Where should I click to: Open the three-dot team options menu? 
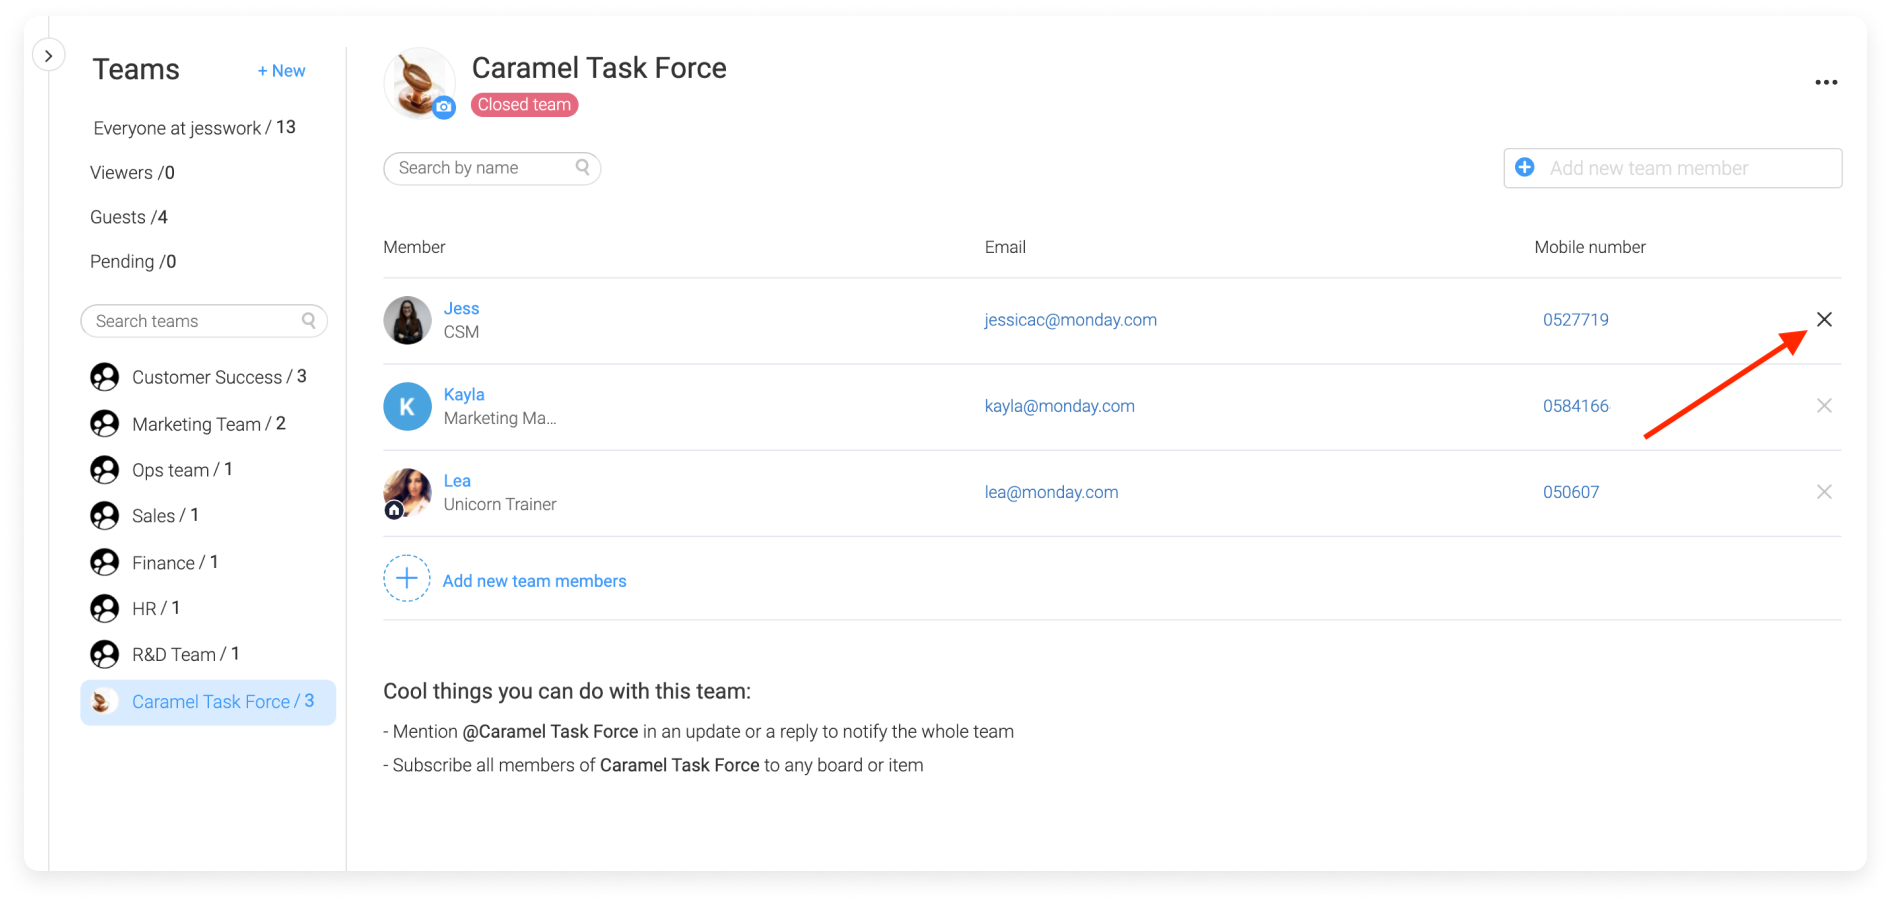click(x=1826, y=83)
